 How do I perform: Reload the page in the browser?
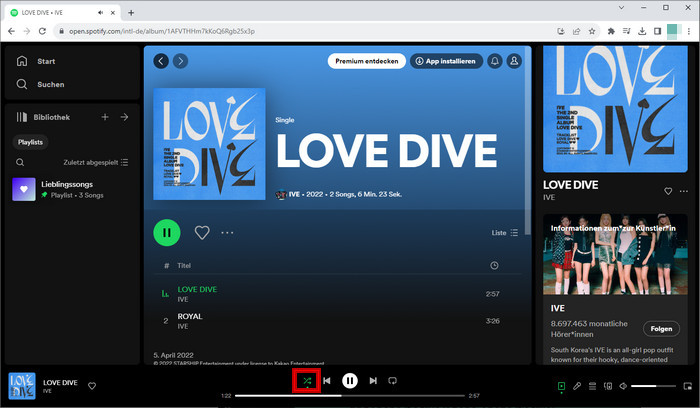point(42,31)
